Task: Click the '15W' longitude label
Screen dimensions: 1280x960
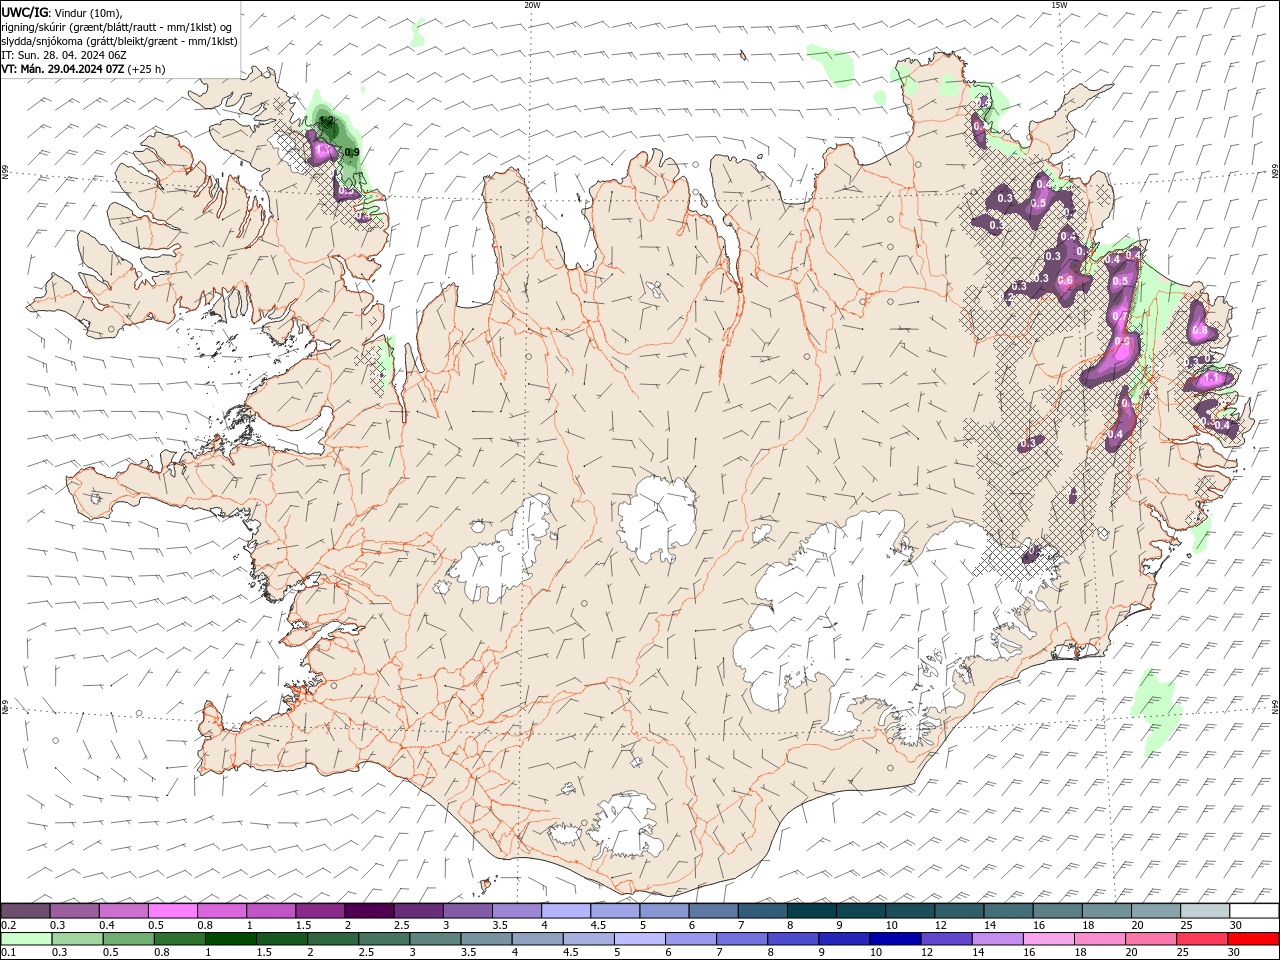Action: [1059, 5]
